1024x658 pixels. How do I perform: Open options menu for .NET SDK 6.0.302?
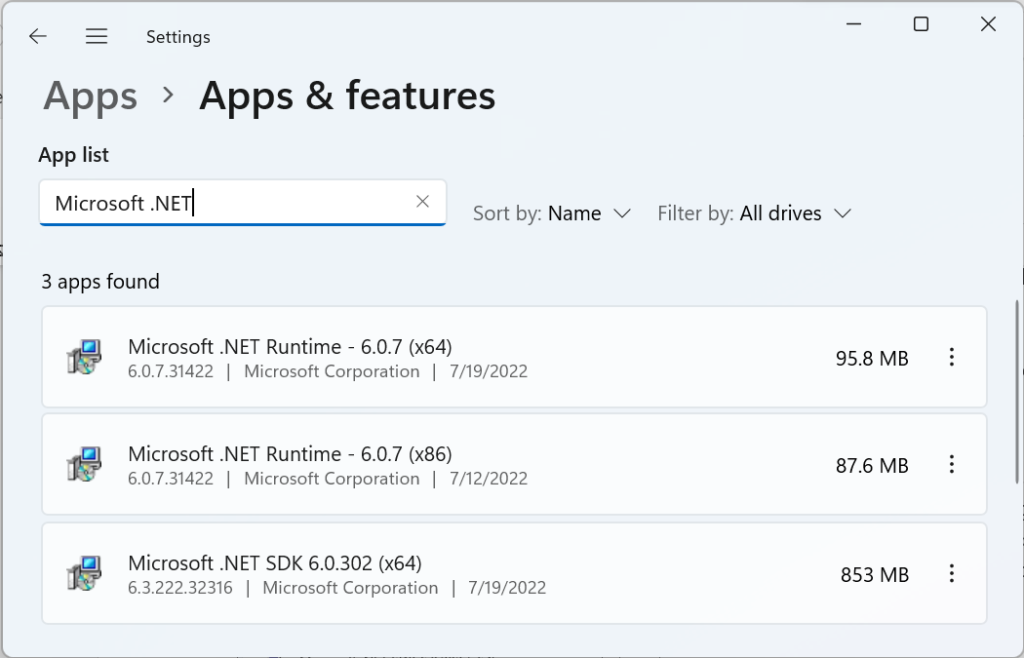951,573
